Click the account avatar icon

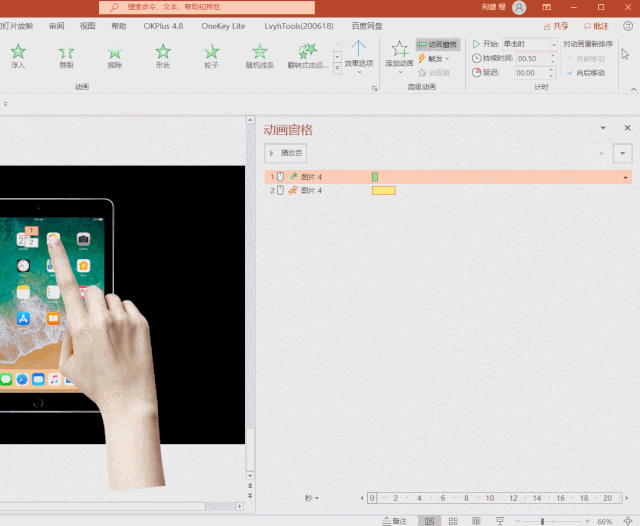click(519, 7)
